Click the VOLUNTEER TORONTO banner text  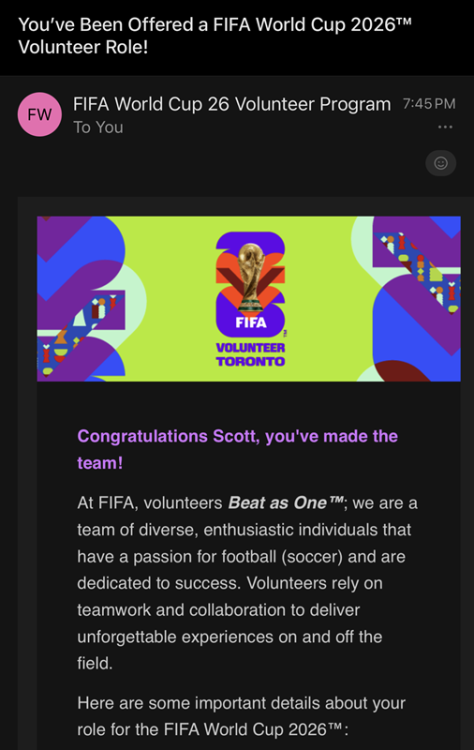250,354
